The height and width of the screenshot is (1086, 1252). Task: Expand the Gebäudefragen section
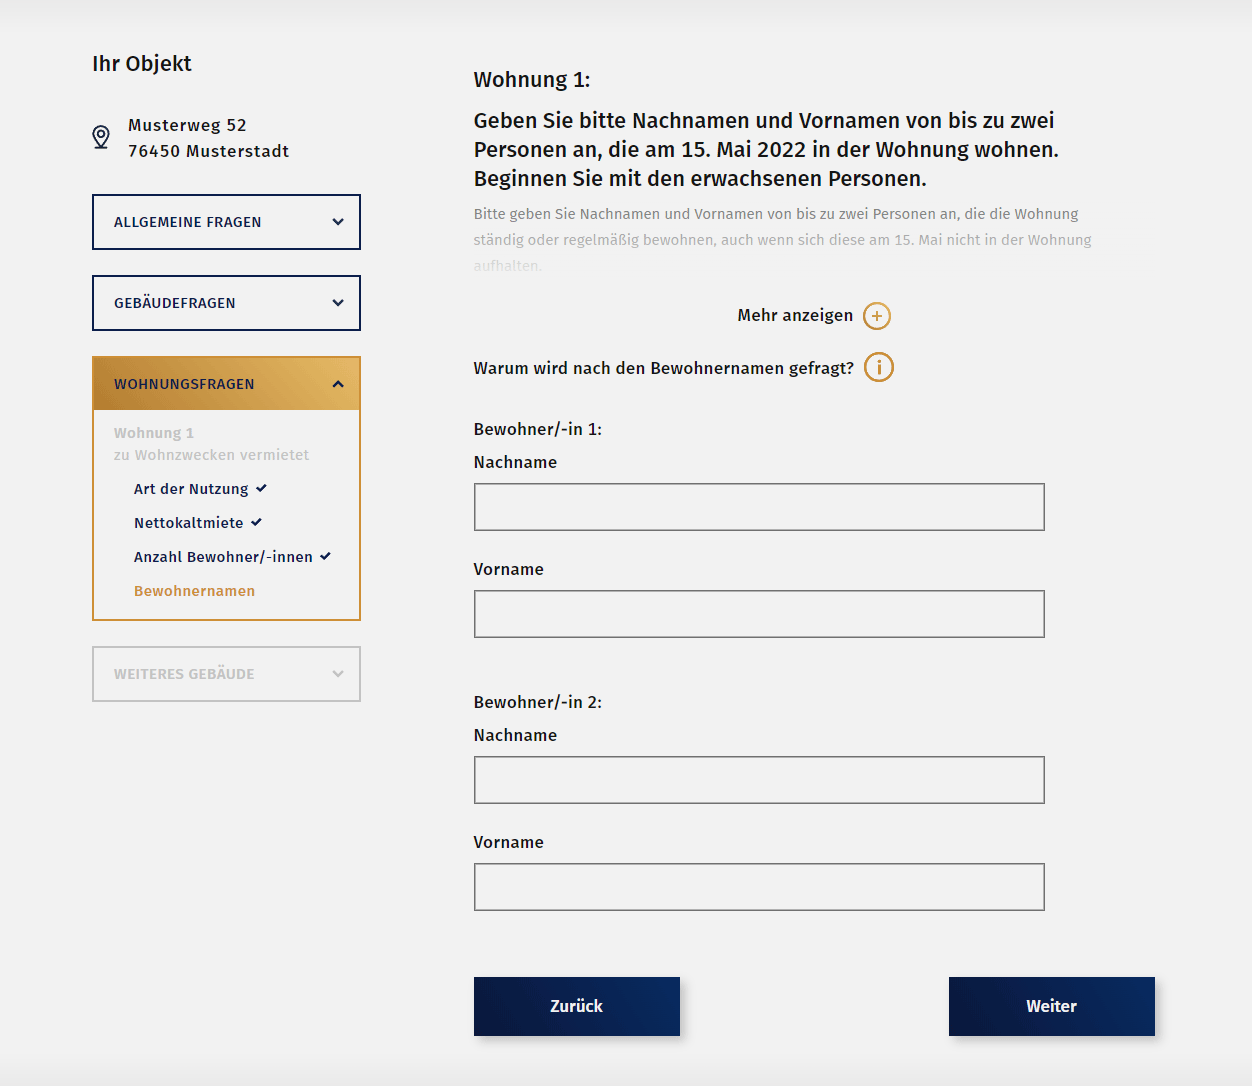pyautogui.click(x=226, y=303)
